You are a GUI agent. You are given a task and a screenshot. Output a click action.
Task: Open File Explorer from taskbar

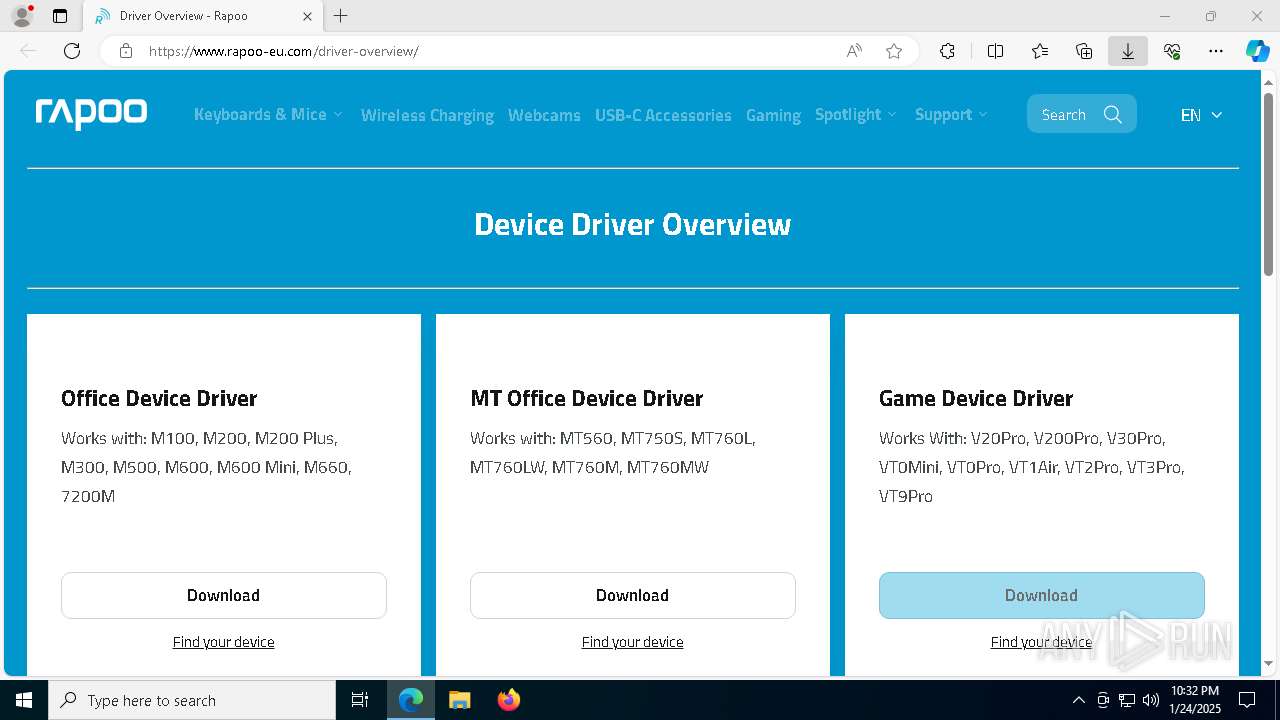tap(459, 700)
